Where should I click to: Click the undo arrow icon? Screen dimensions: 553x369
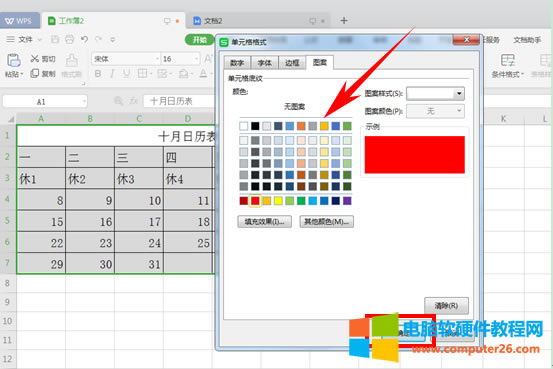(x=84, y=39)
